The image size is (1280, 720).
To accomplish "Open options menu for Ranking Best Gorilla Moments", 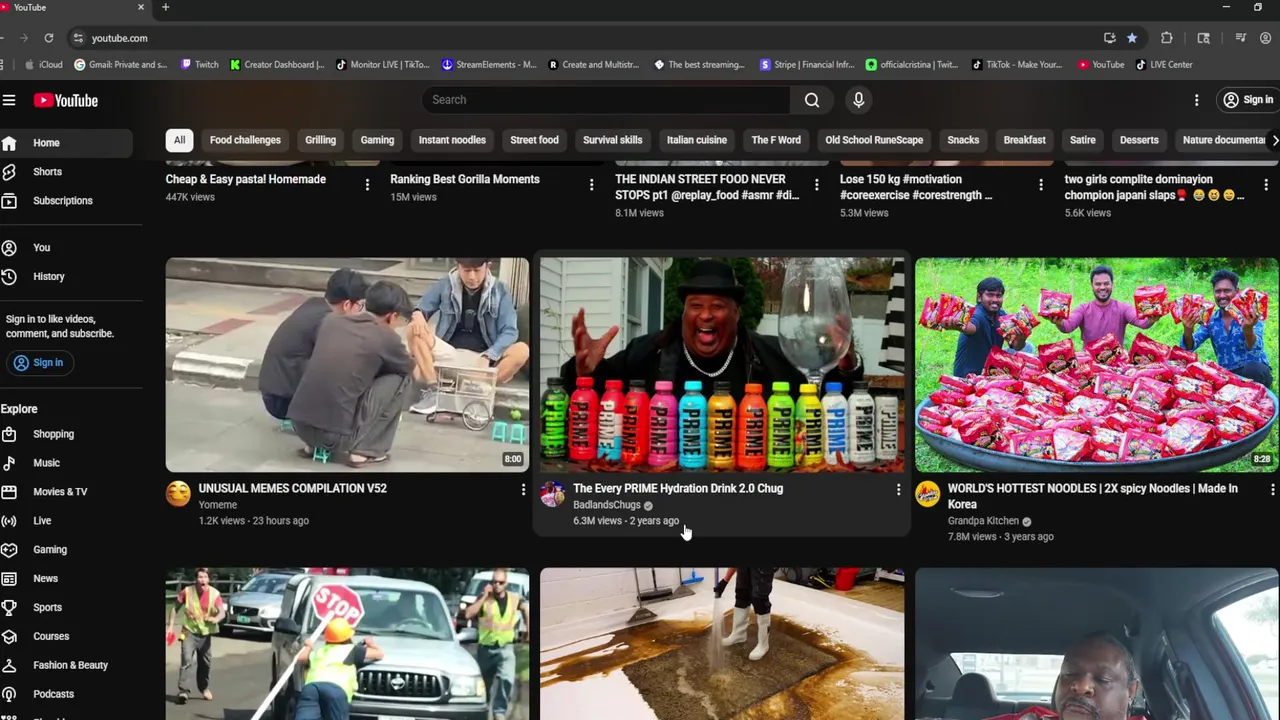I will point(591,184).
